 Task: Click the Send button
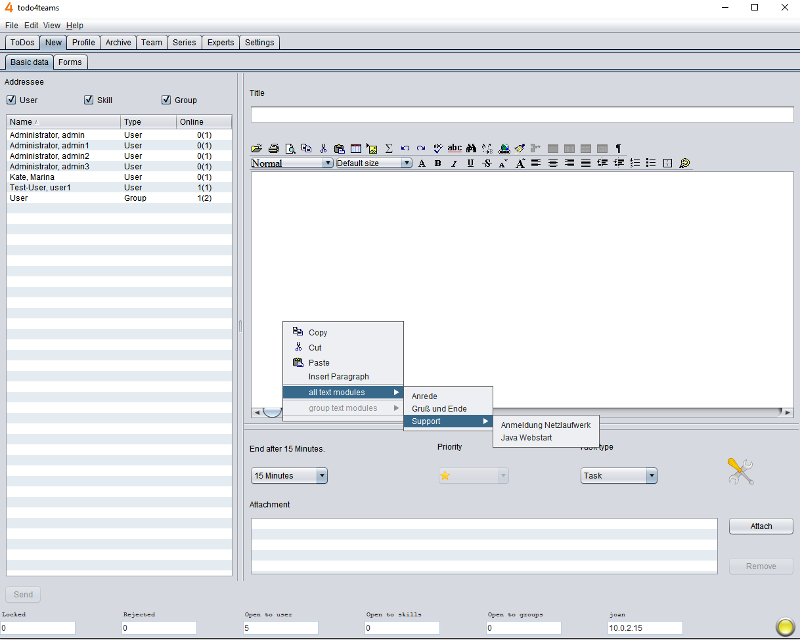[23, 594]
